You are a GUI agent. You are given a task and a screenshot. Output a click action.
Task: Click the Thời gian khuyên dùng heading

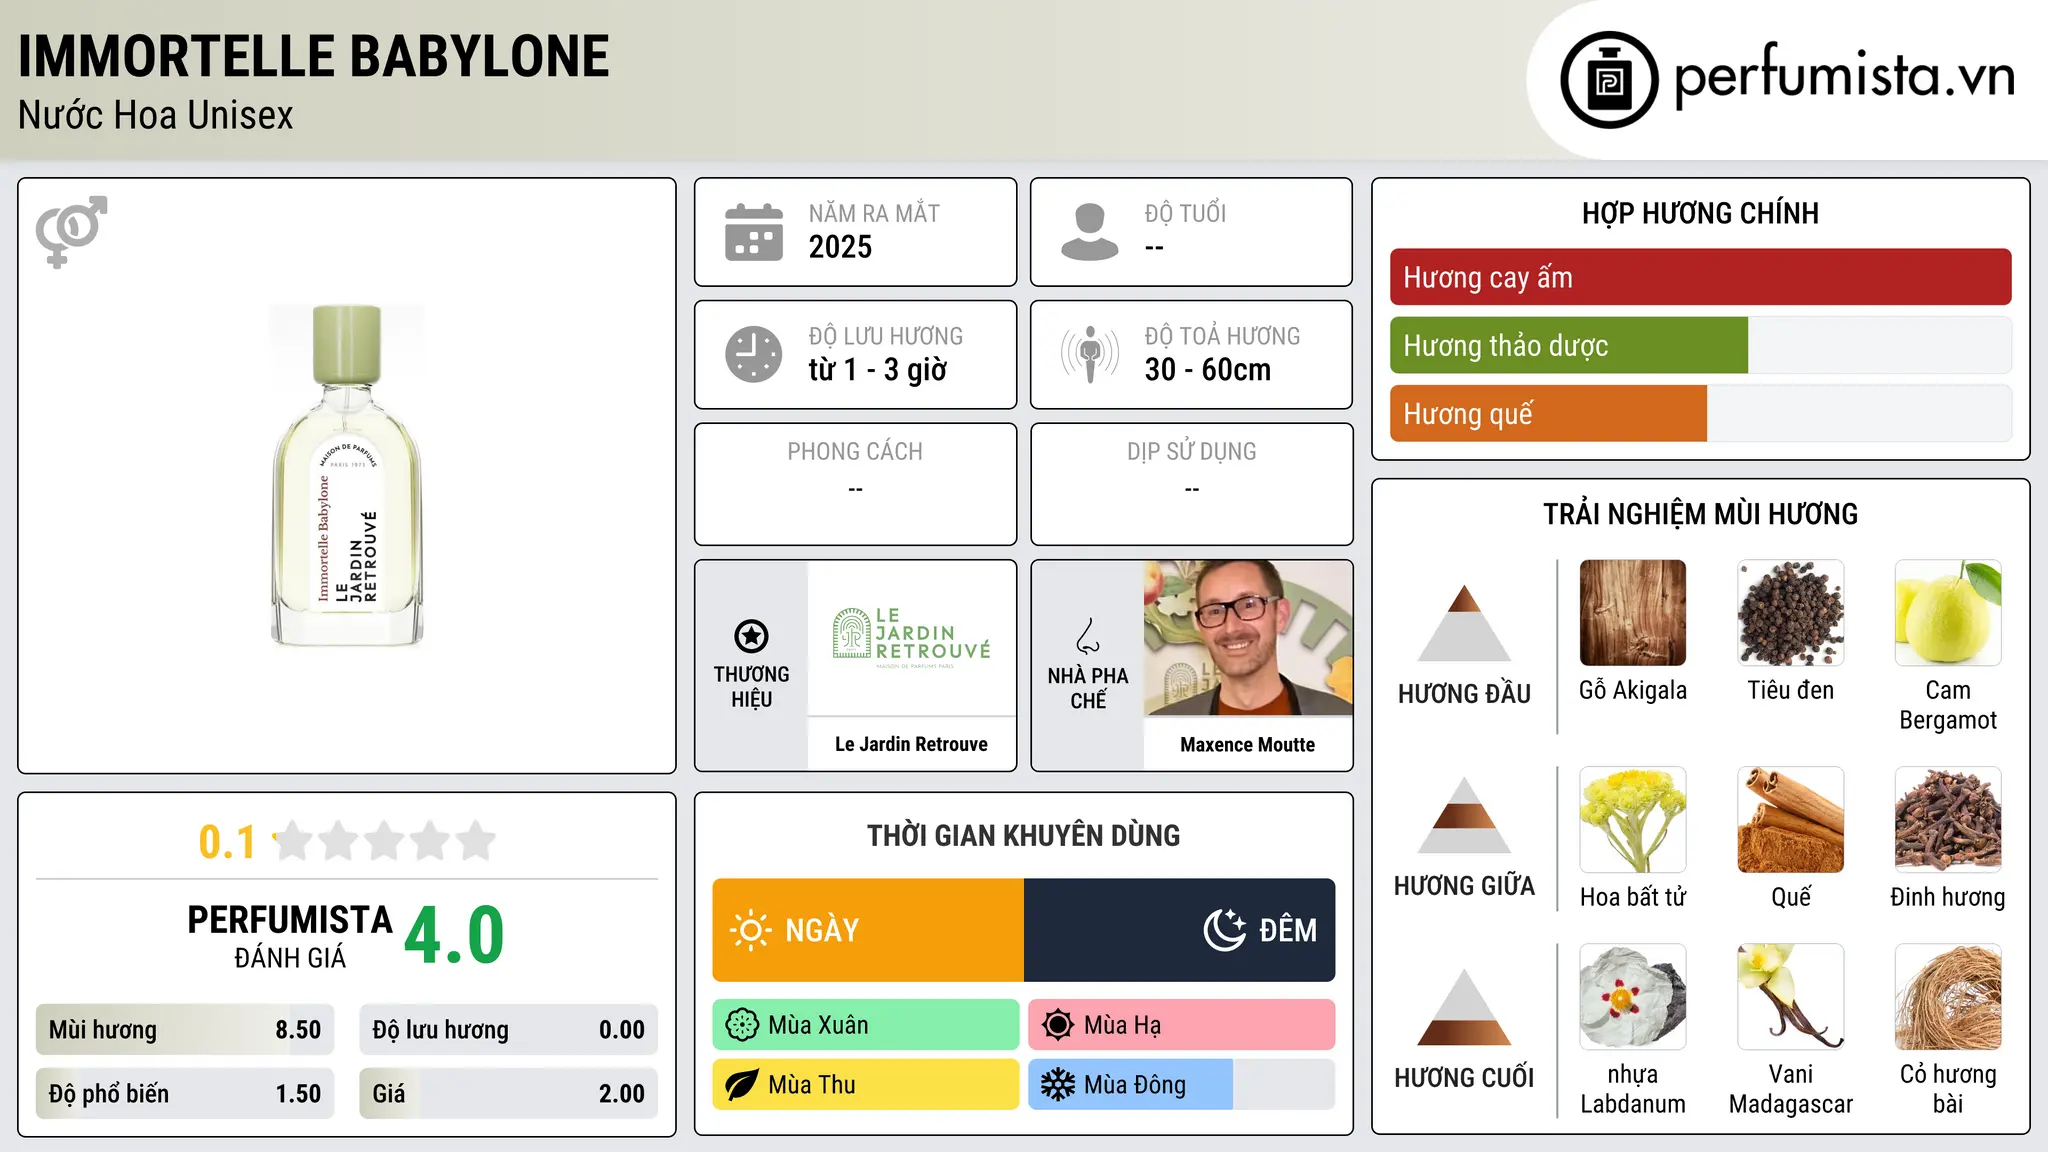[1024, 836]
